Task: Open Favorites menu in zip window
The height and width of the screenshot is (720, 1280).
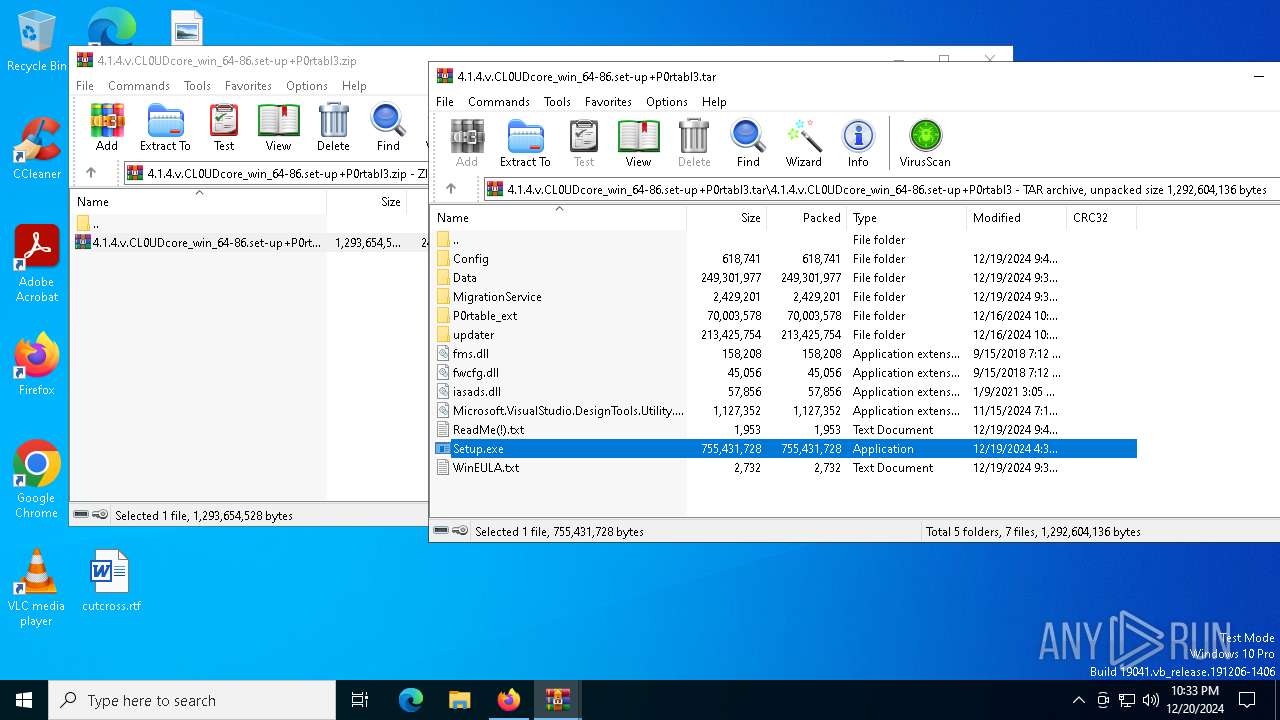Action: 248,86
